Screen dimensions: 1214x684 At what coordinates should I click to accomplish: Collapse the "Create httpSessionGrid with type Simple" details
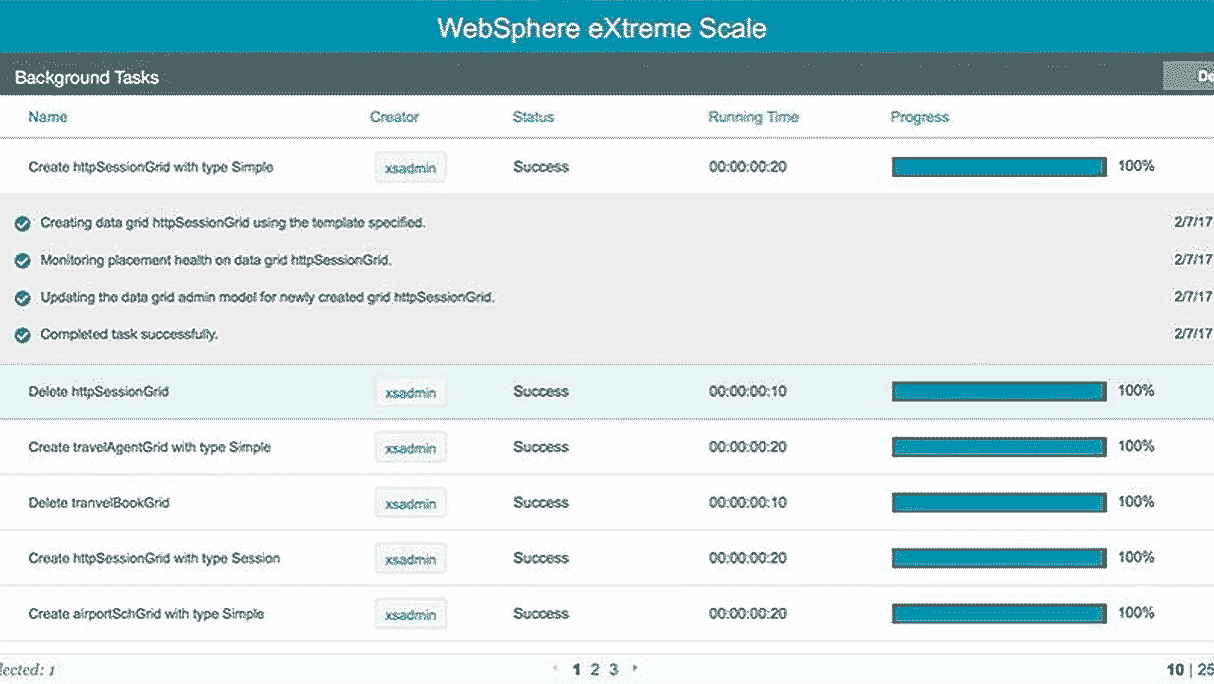click(150, 167)
